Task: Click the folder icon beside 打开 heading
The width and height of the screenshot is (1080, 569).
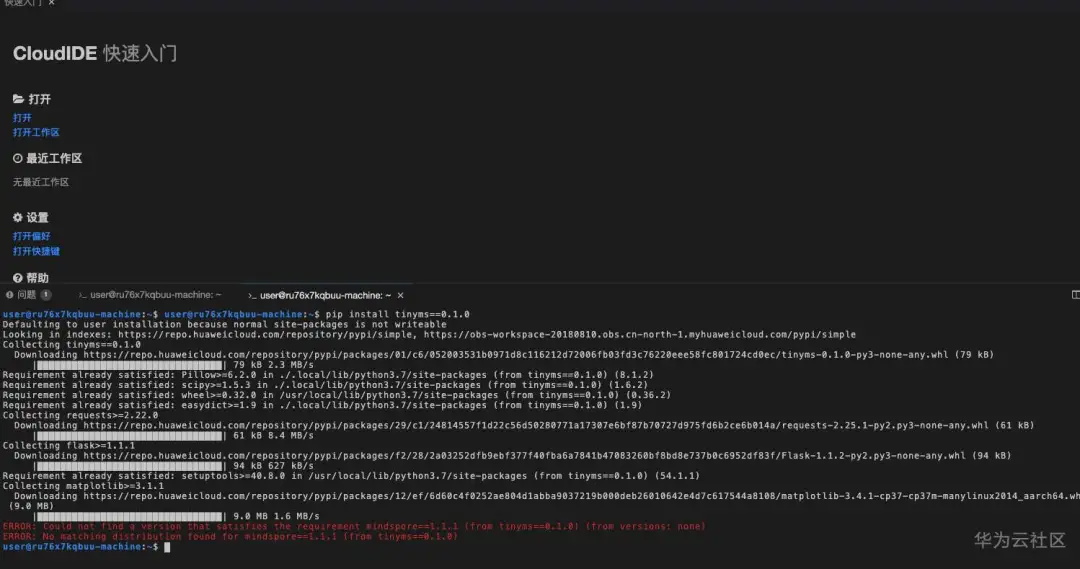Action: pyautogui.click(x=18, y=100)
